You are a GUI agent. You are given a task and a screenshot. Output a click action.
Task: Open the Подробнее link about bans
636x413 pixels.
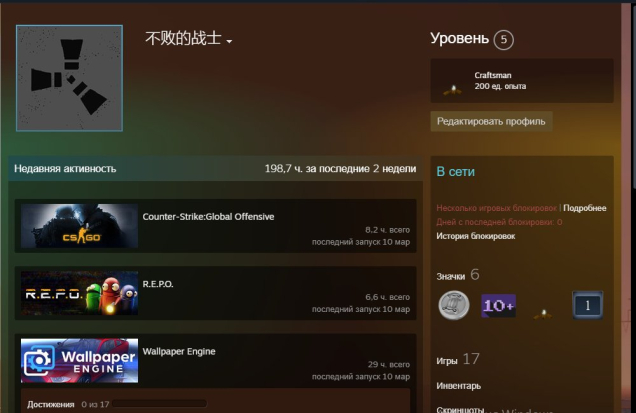click(584, 208)
